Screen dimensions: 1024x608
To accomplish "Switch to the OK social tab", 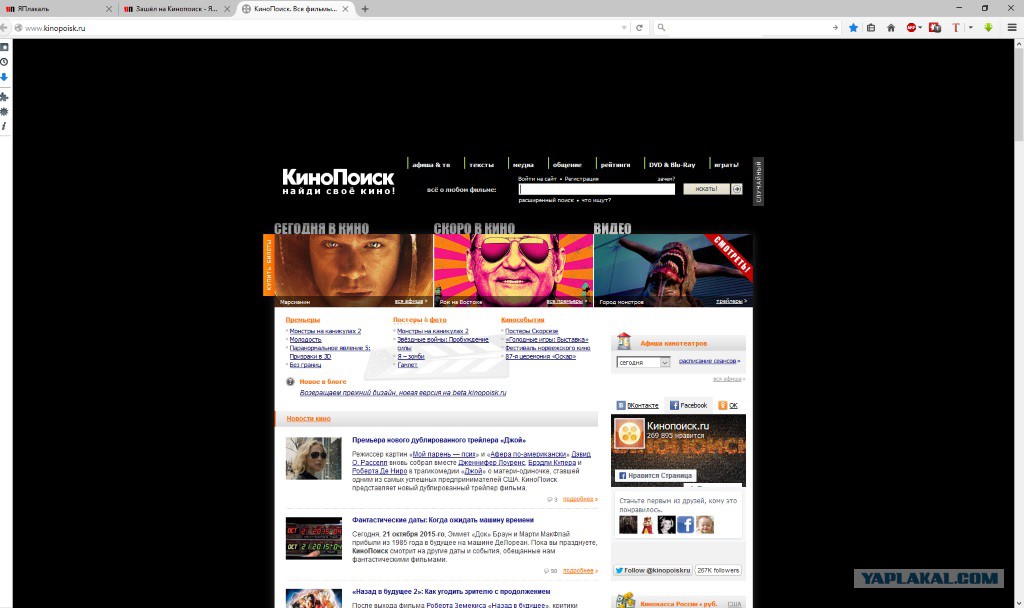I will pos(728,405).
